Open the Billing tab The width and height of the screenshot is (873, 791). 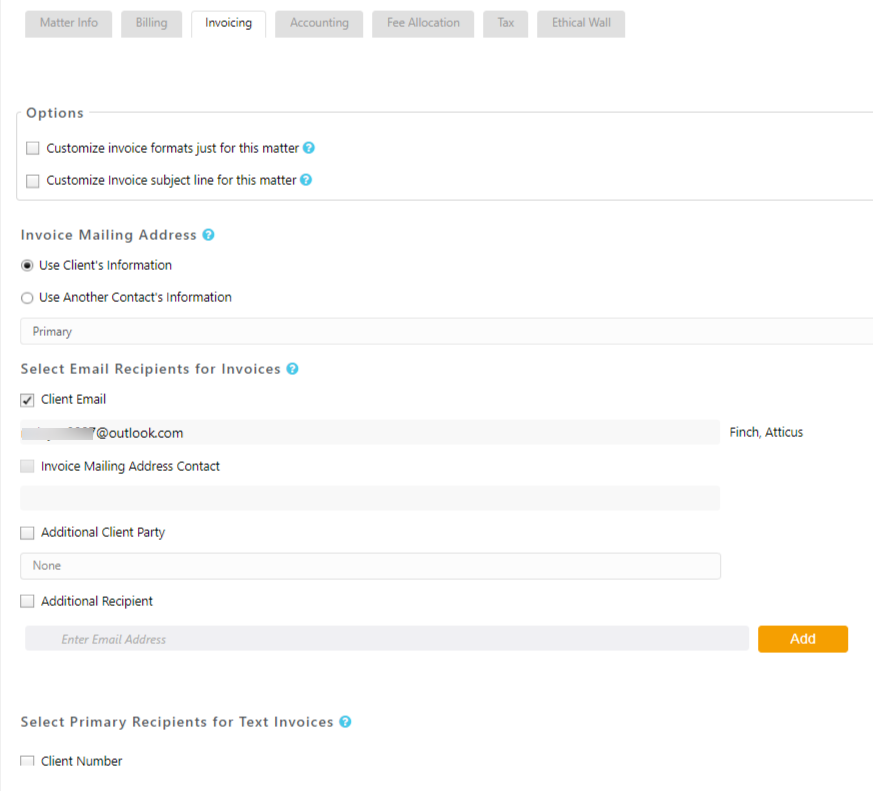[151, 23]
